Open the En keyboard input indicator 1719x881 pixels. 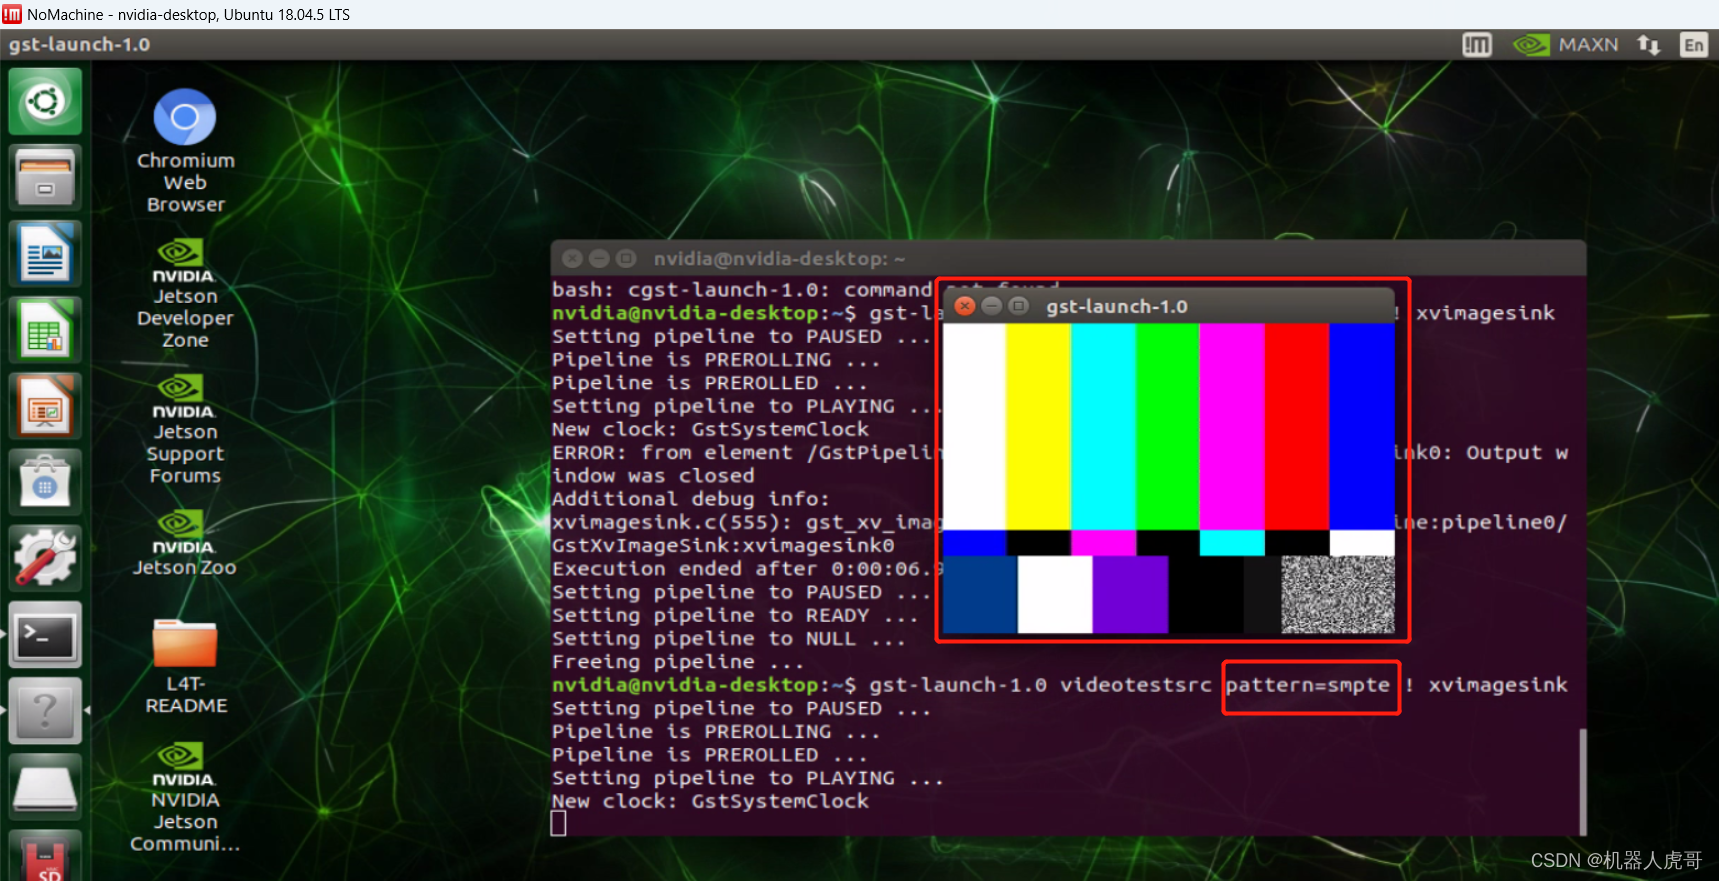coord(1693,45)
